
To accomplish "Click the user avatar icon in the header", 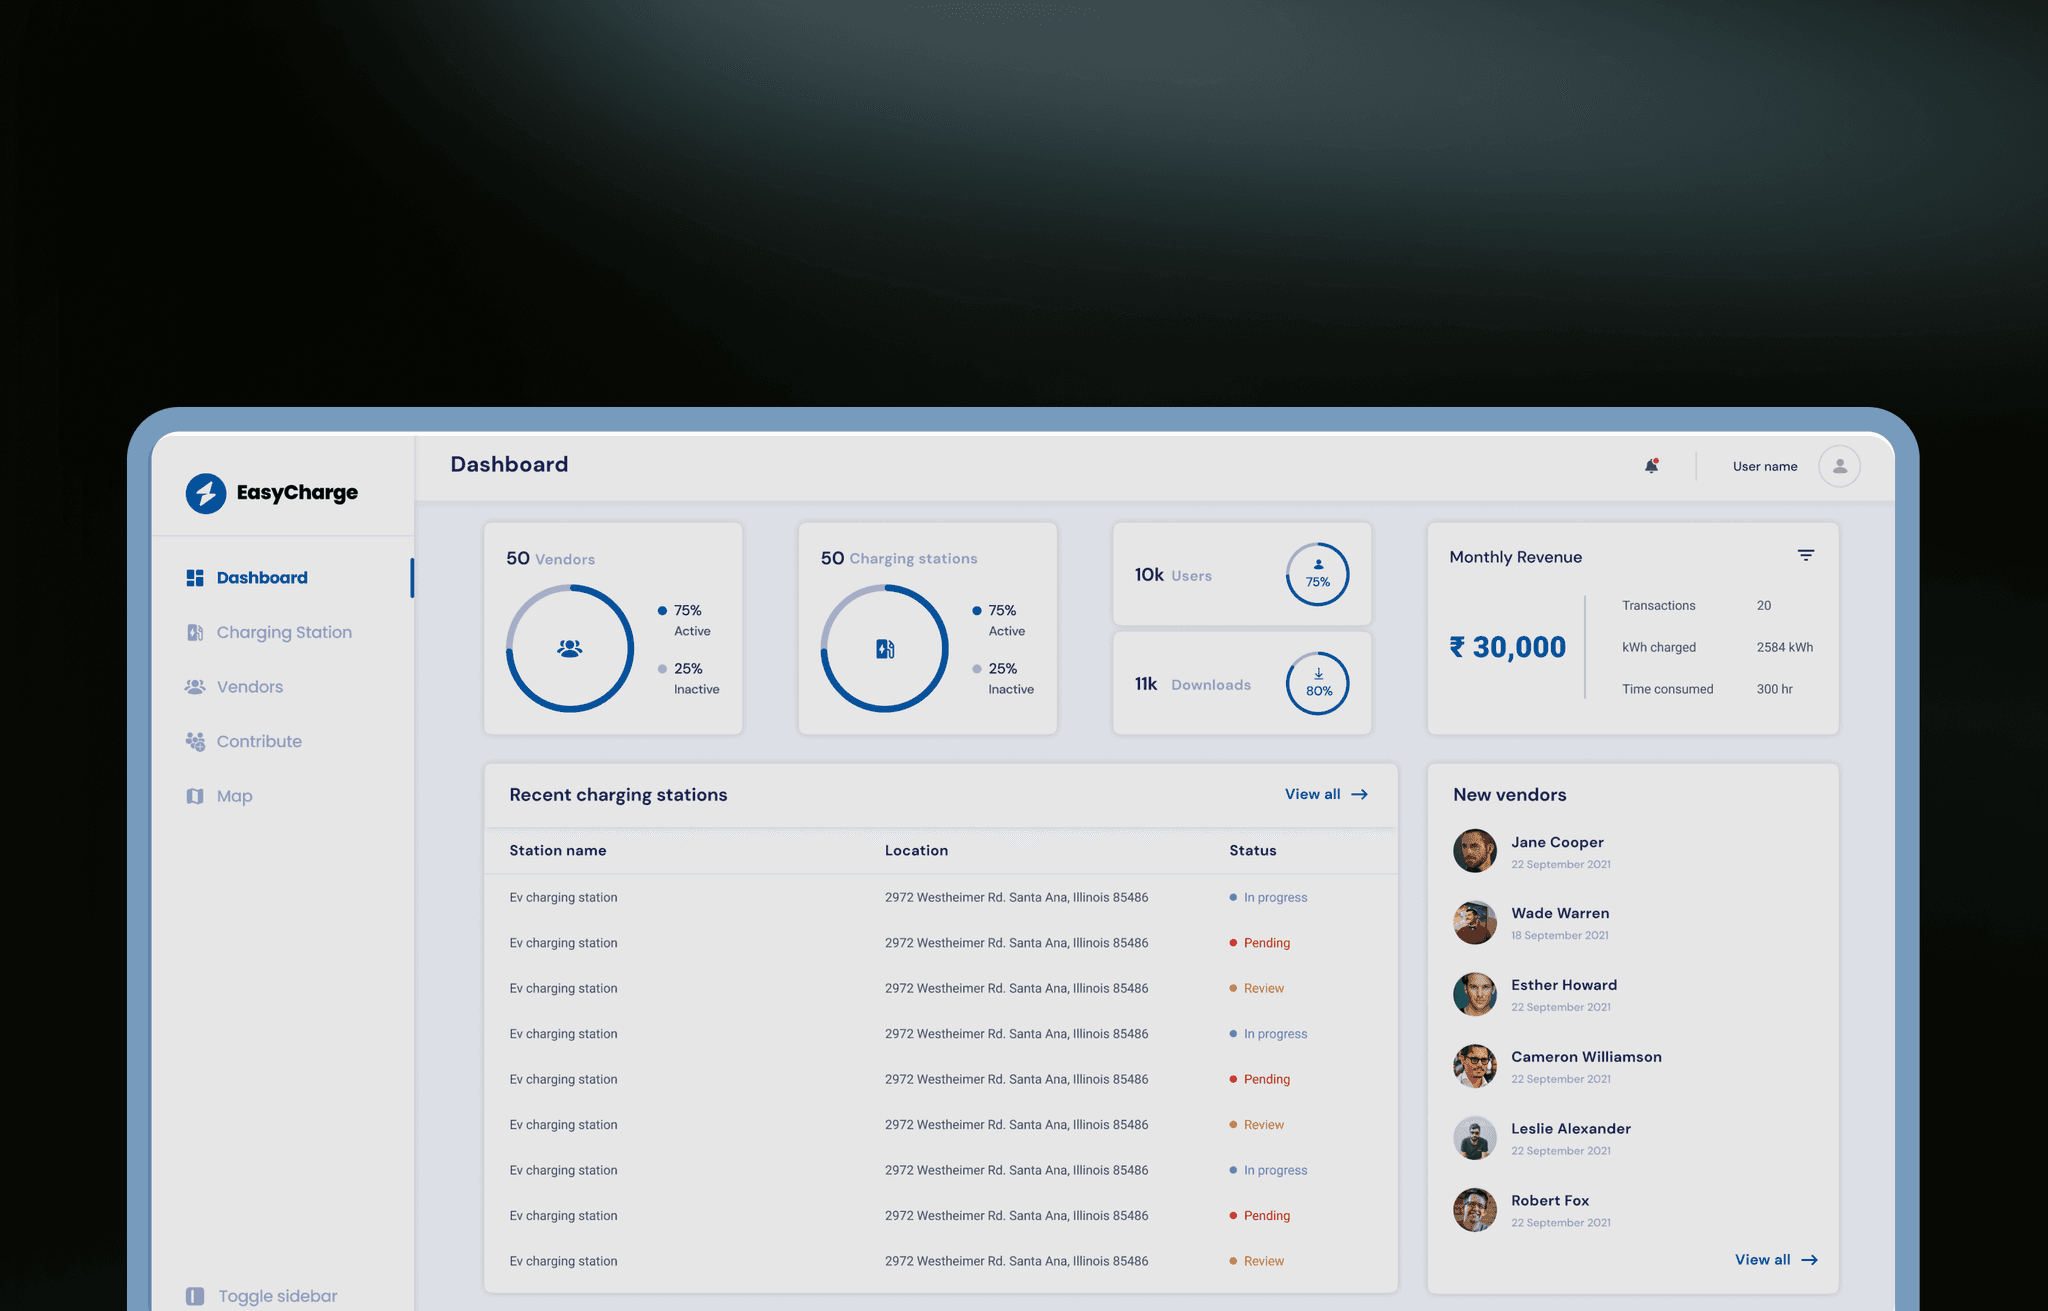I will 1838,466.
